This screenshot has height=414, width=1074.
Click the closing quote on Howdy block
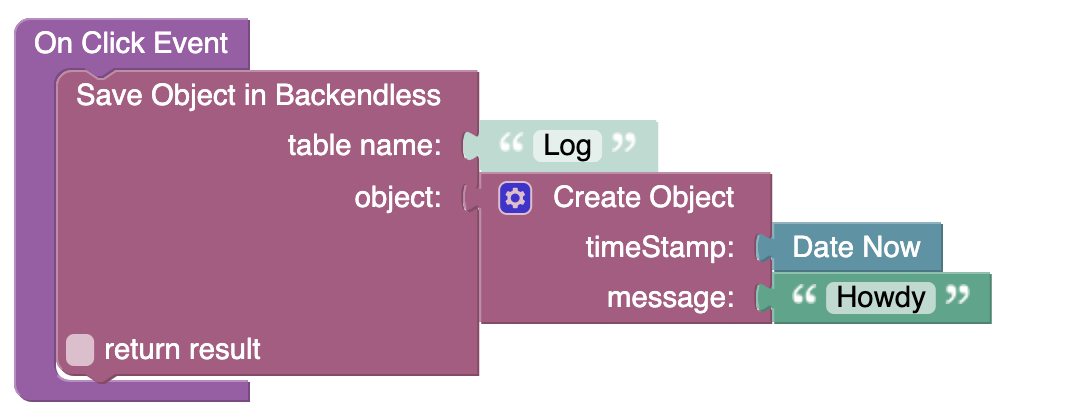point(958,296)
